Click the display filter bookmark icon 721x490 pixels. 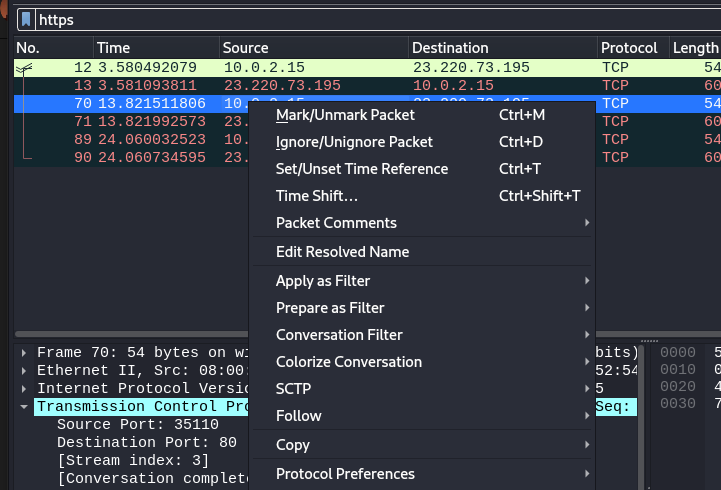(26, 19)
